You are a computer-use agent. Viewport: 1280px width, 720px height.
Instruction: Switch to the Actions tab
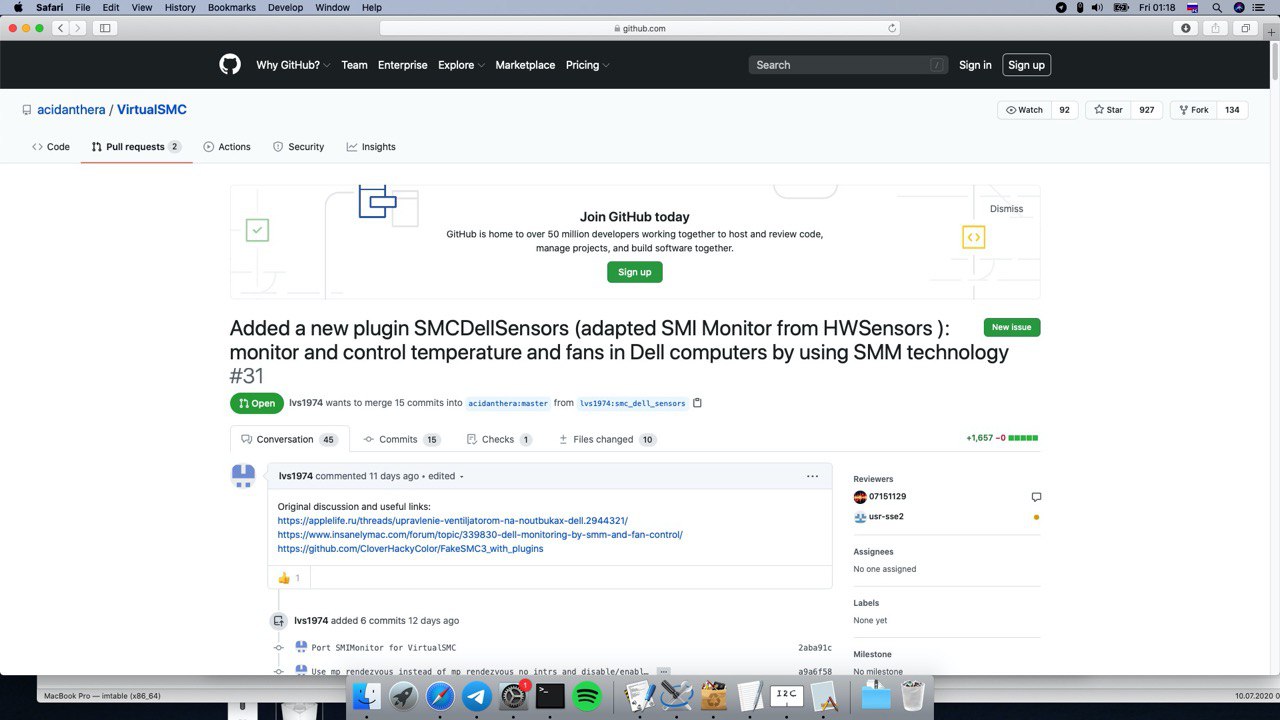pyautogui.click(x=227, y=147)
